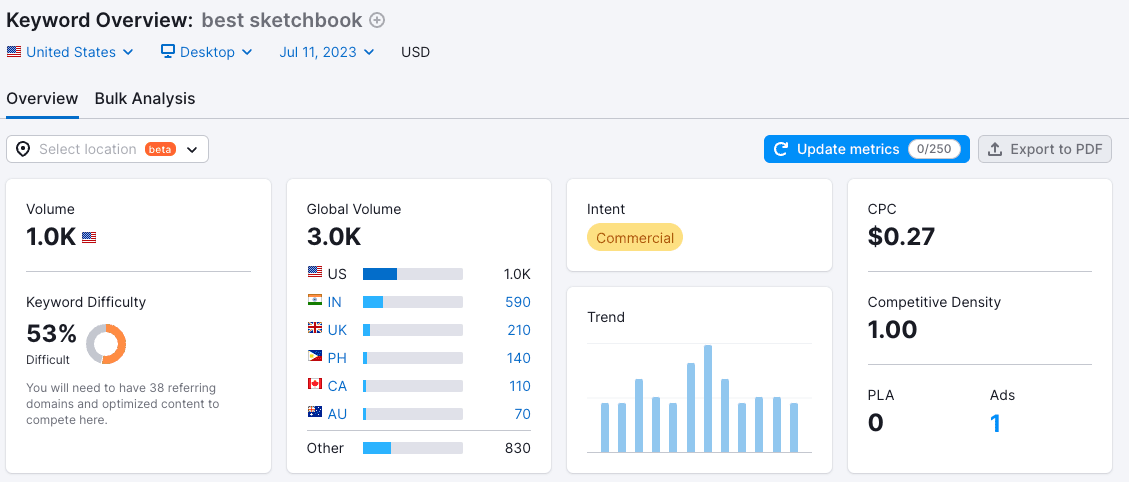
Task: Click the export upload icon
Action: pyautogui.click(x=995, y=149)
